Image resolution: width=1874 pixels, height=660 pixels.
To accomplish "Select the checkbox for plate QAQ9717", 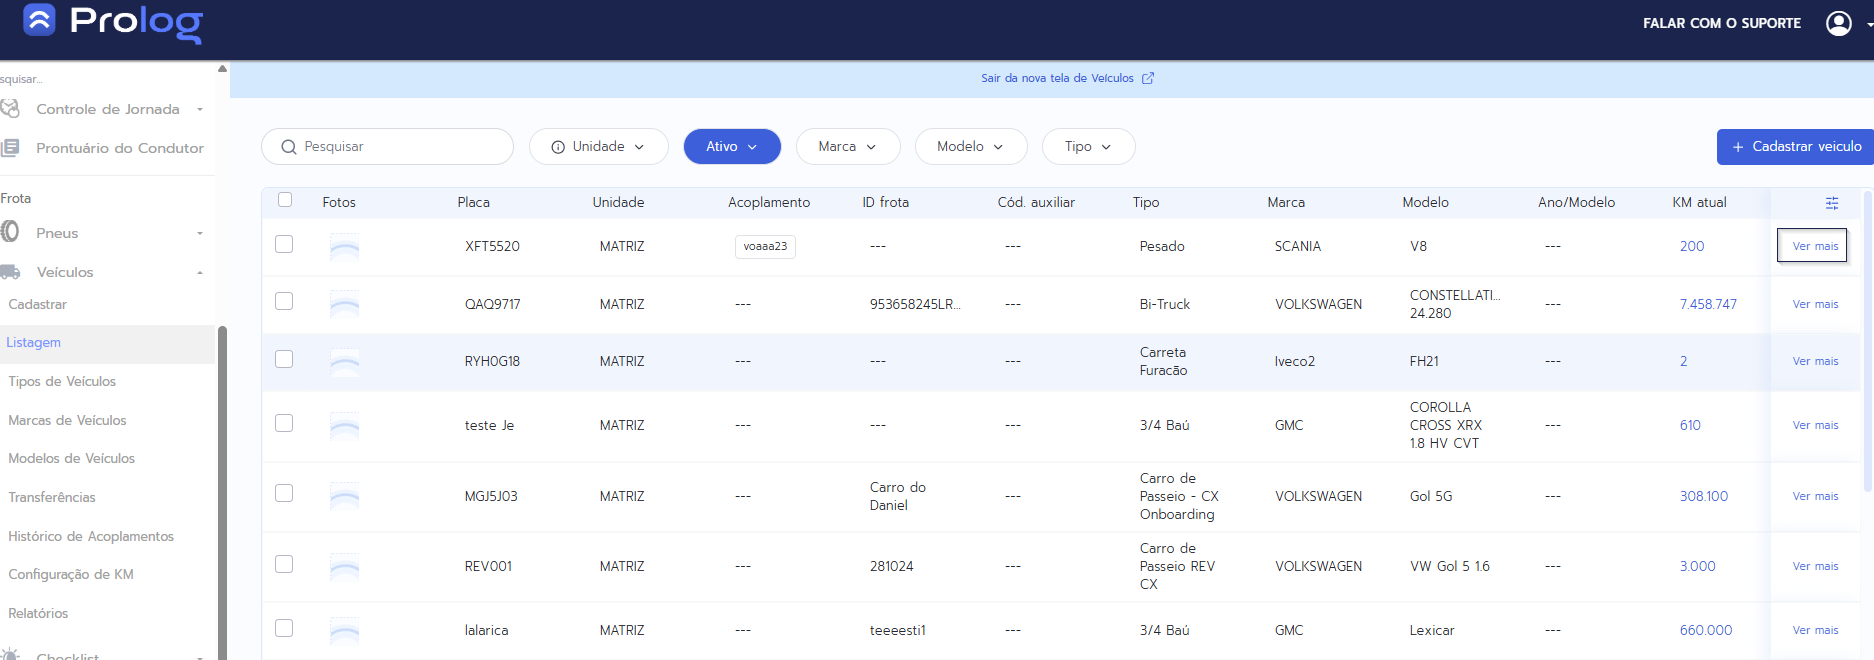I will tap(284, 301).
